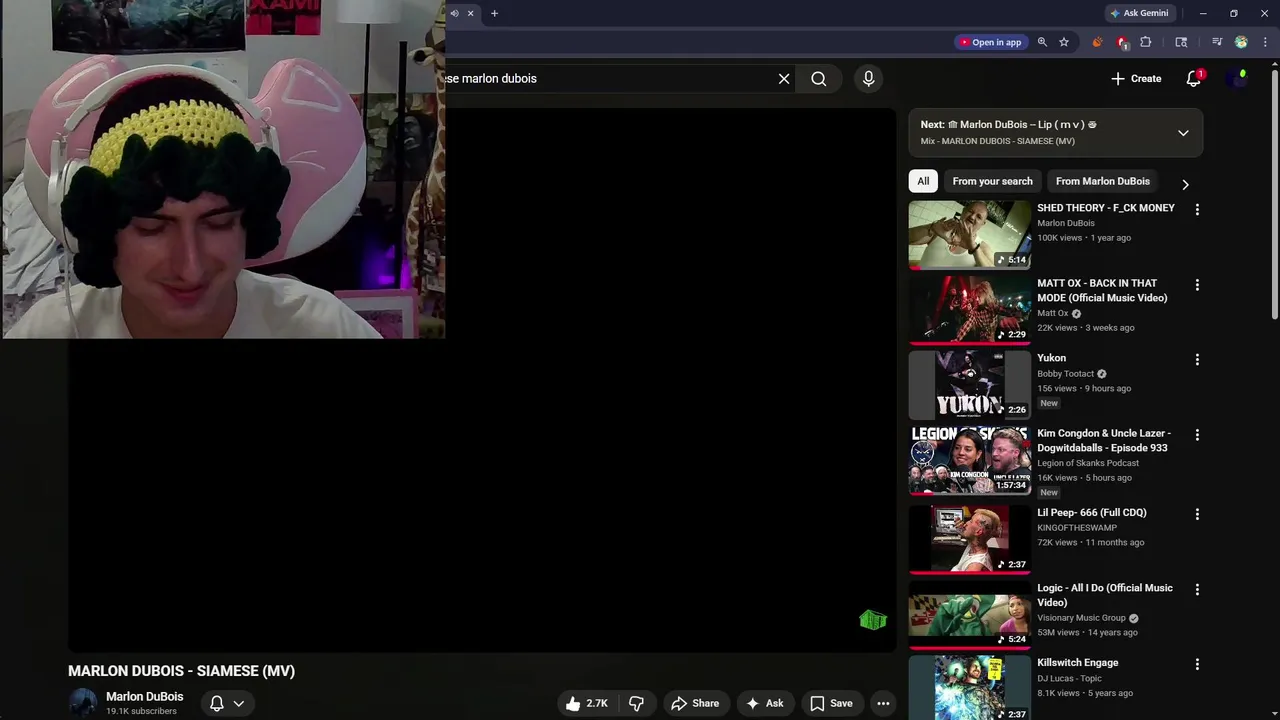
Task: Click the orange extension icon in the toolbar
Action: (1097, 42)
